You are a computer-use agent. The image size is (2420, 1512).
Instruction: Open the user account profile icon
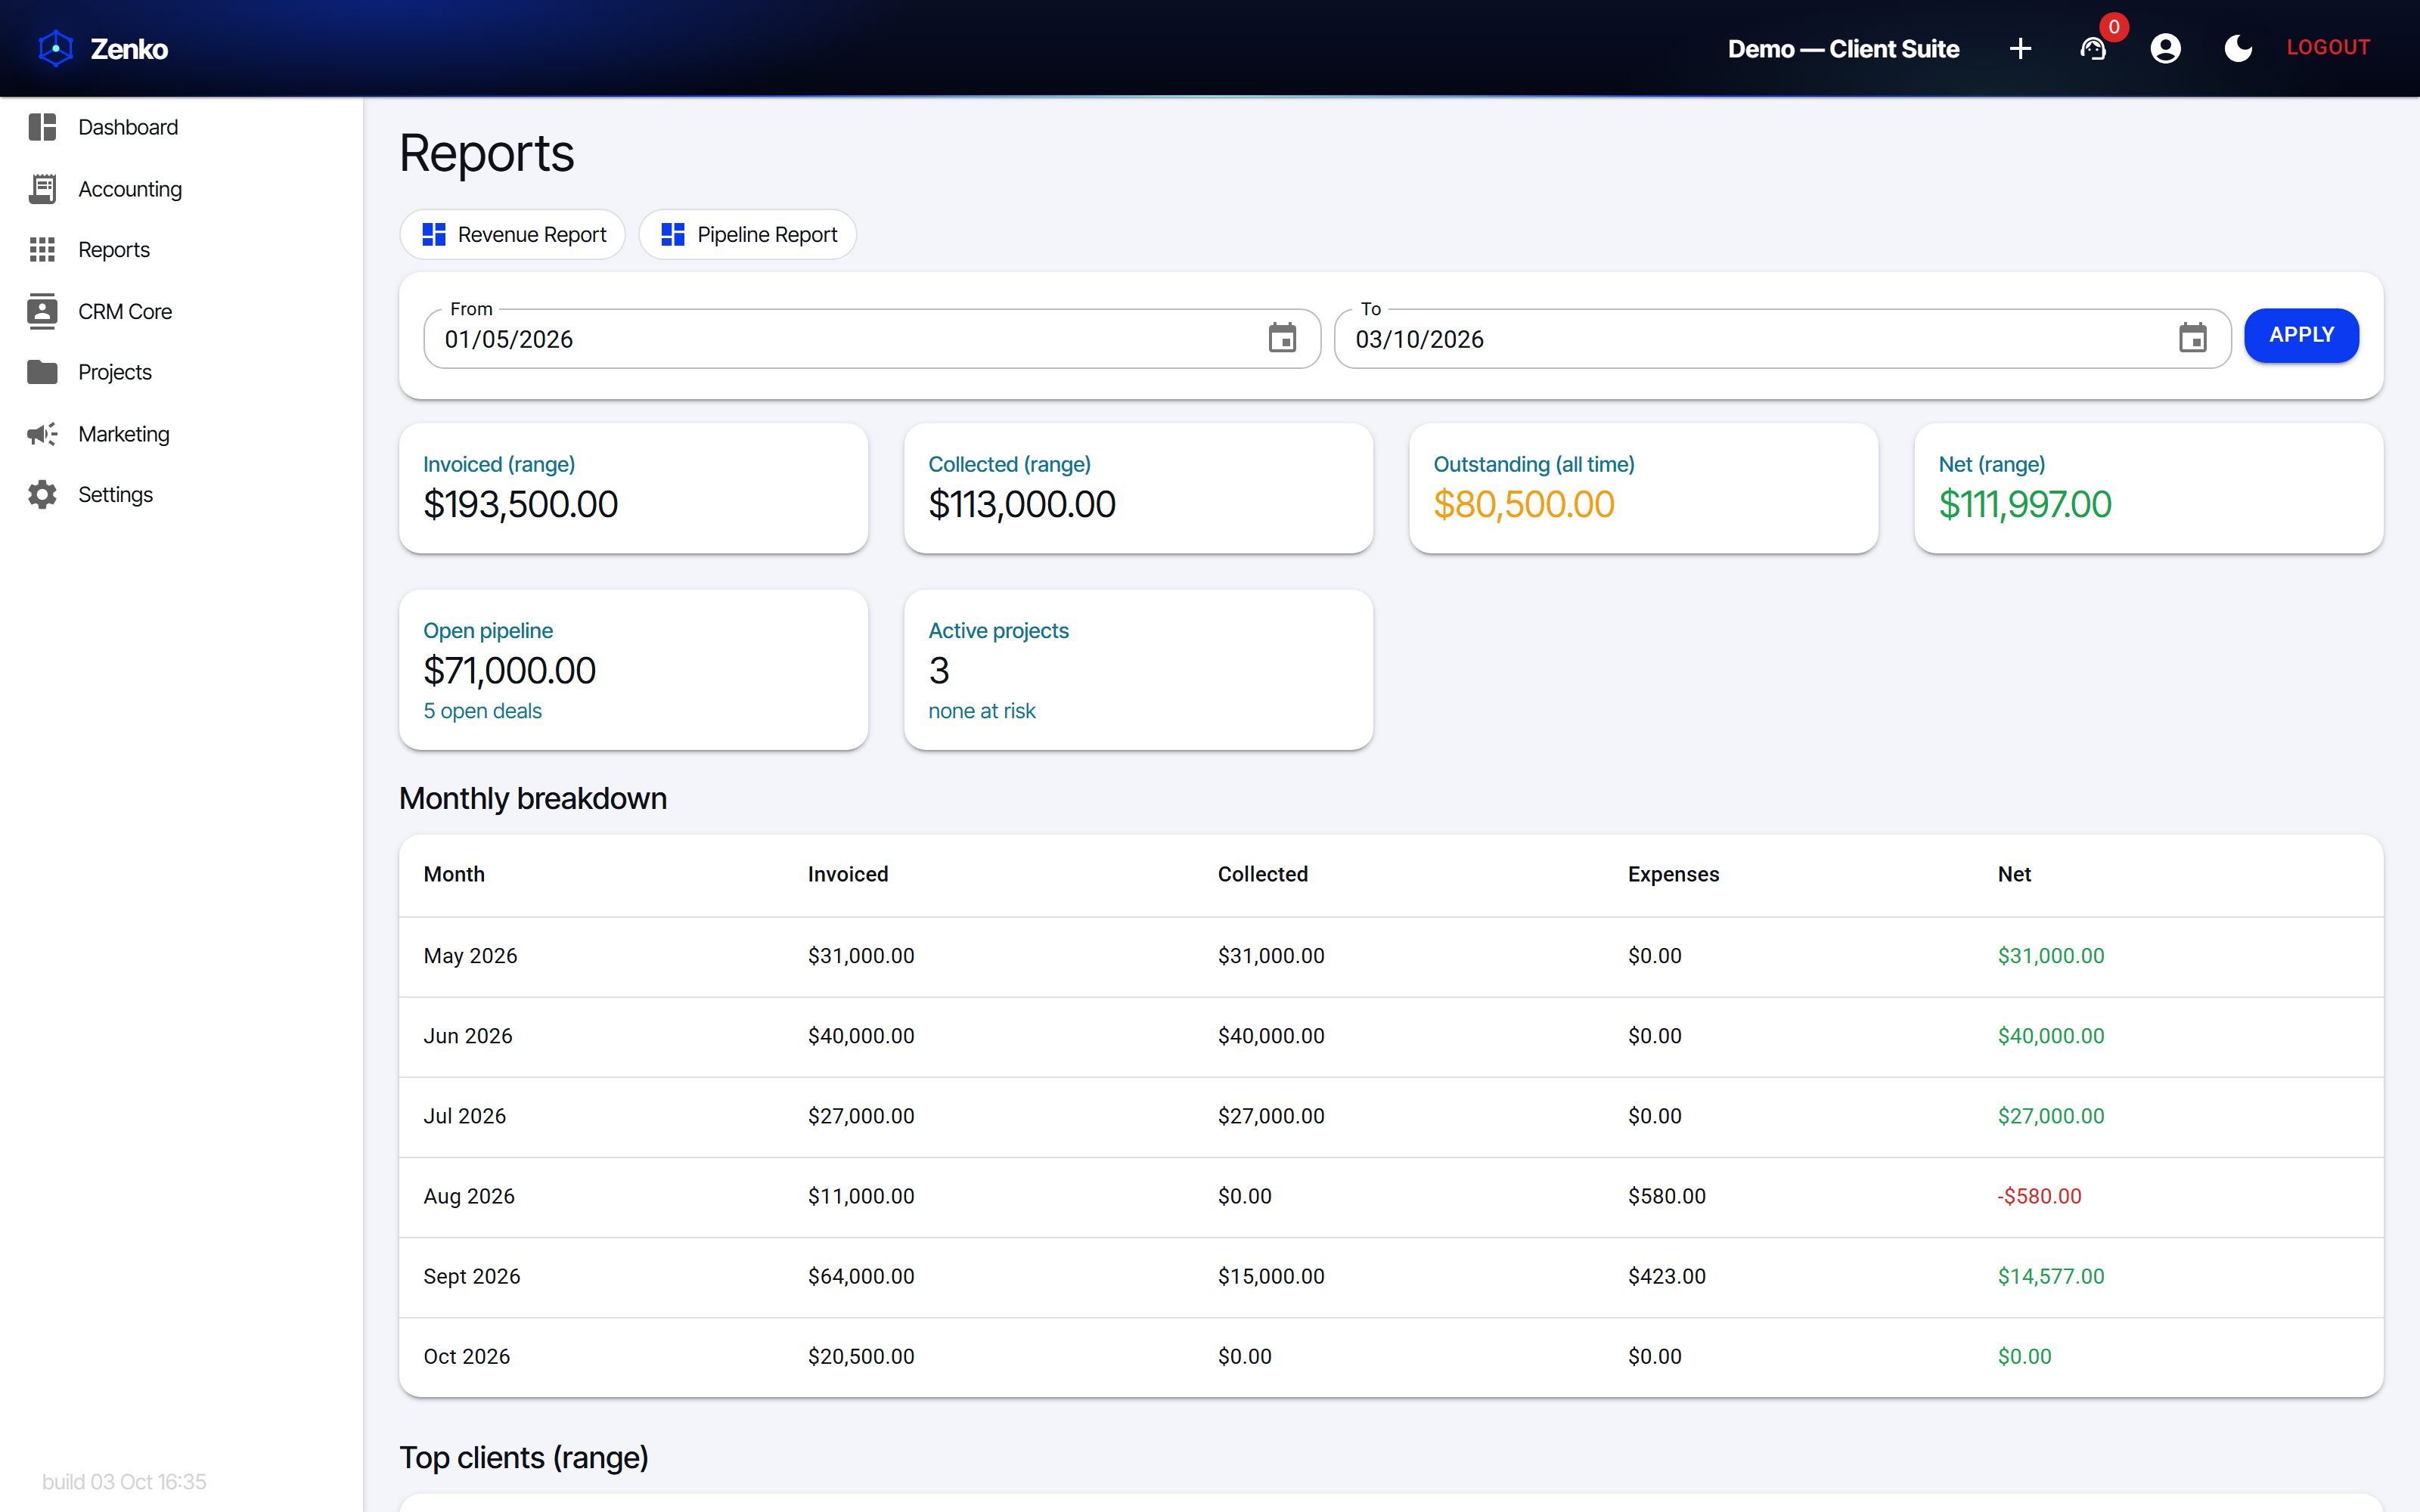[2165, 48]
